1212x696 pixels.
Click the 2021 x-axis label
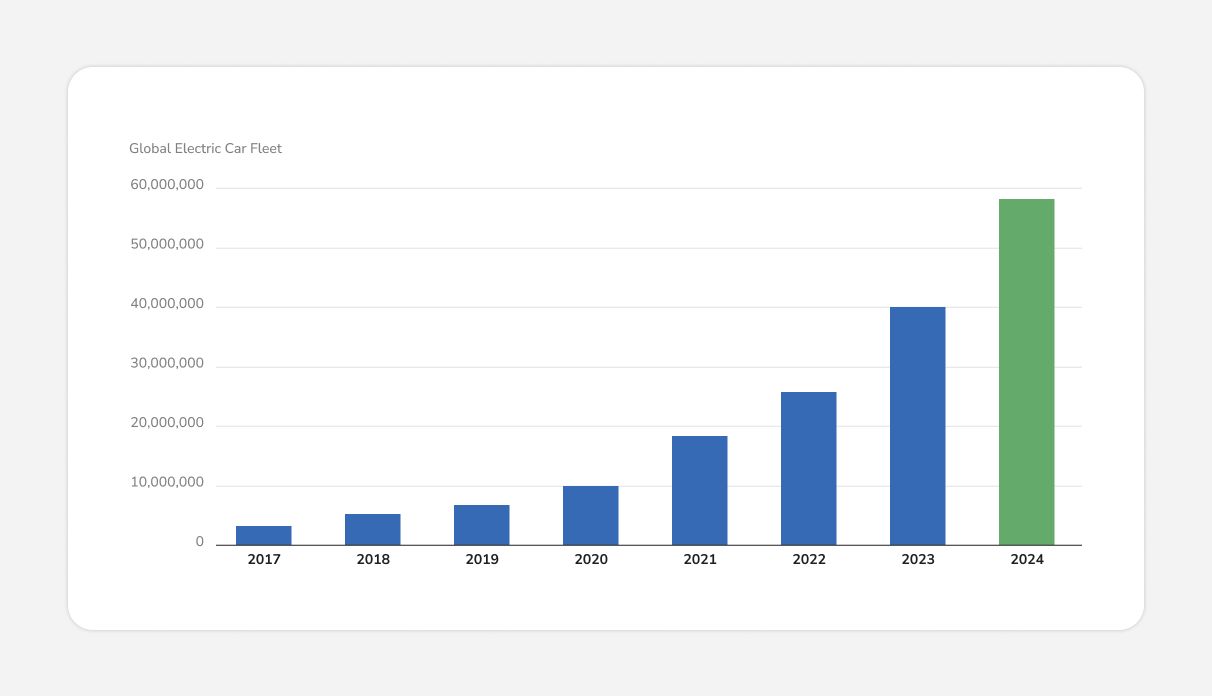(700, 560)
